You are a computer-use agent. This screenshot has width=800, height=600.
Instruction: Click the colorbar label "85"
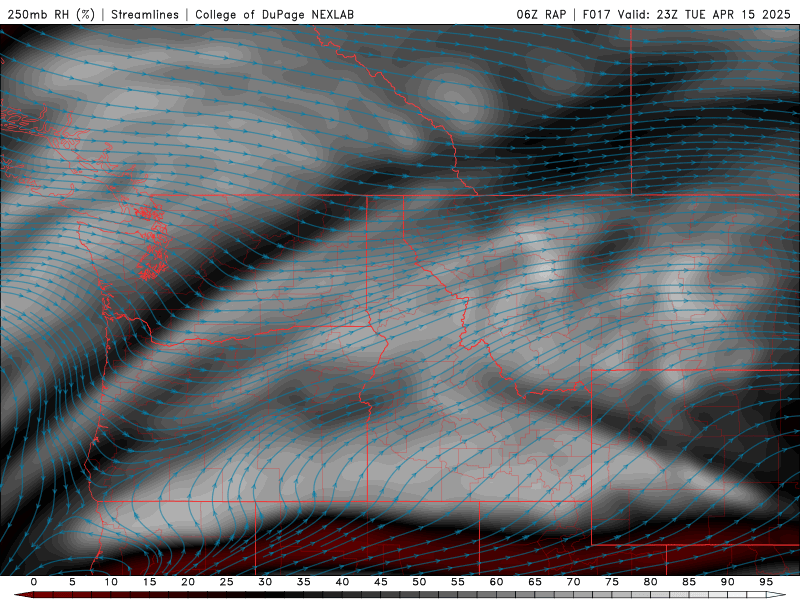pyautogui.click(x=689, y=582)
